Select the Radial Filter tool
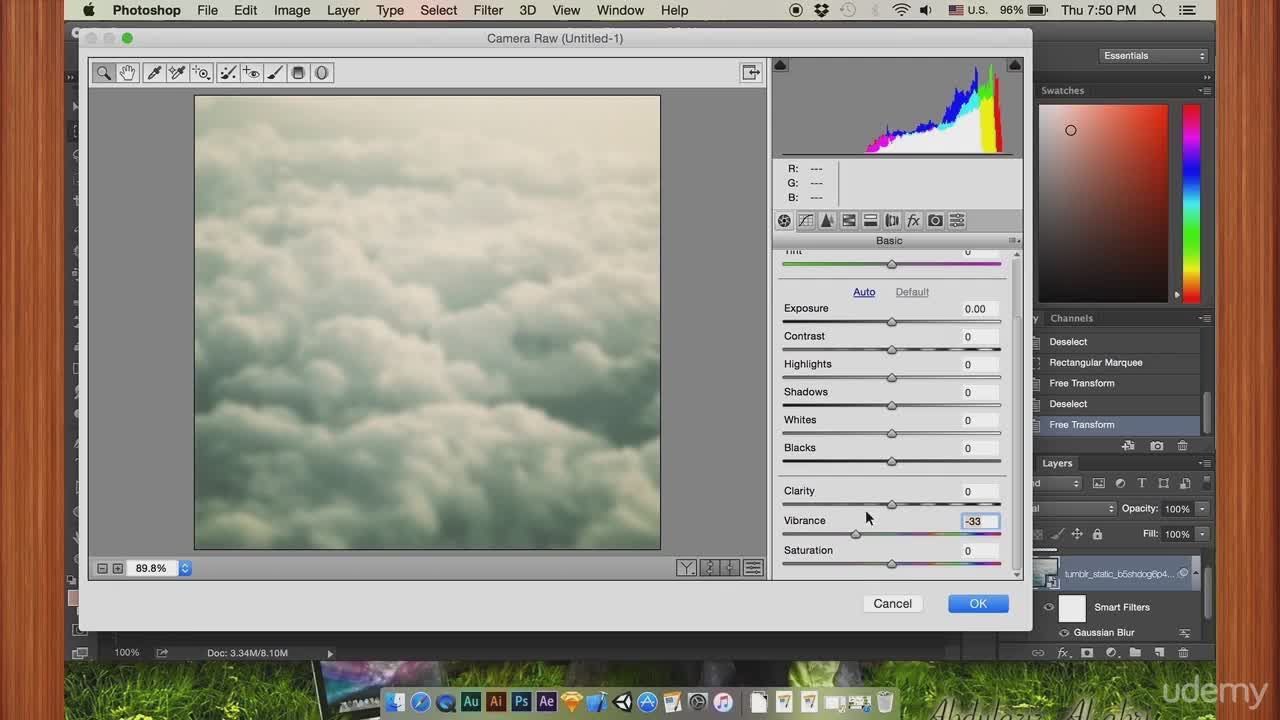The height and width of the screenshot is (720, 1280). coord(321,72)
